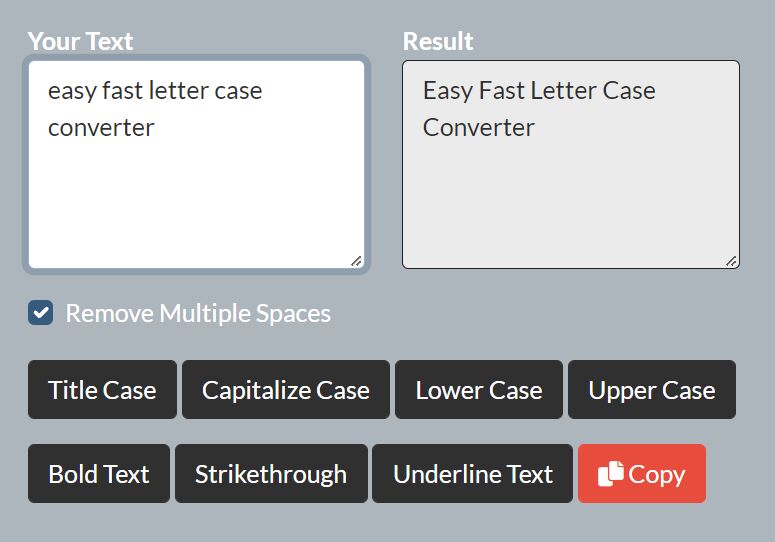This screenshot has height=542, width=775.
Task: Click inside the gray Result text area
Action: click(571, 165)
